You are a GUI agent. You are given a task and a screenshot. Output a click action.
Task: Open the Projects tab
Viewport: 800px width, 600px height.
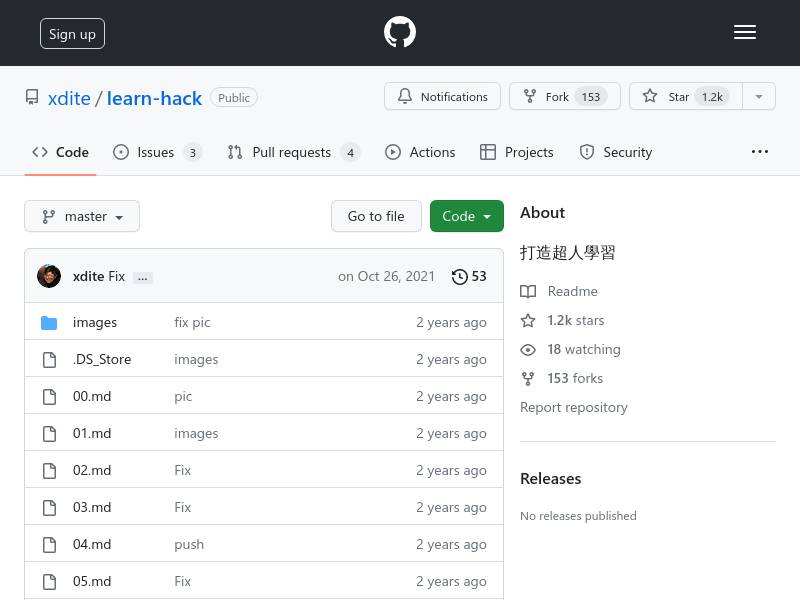coord(516,152)
